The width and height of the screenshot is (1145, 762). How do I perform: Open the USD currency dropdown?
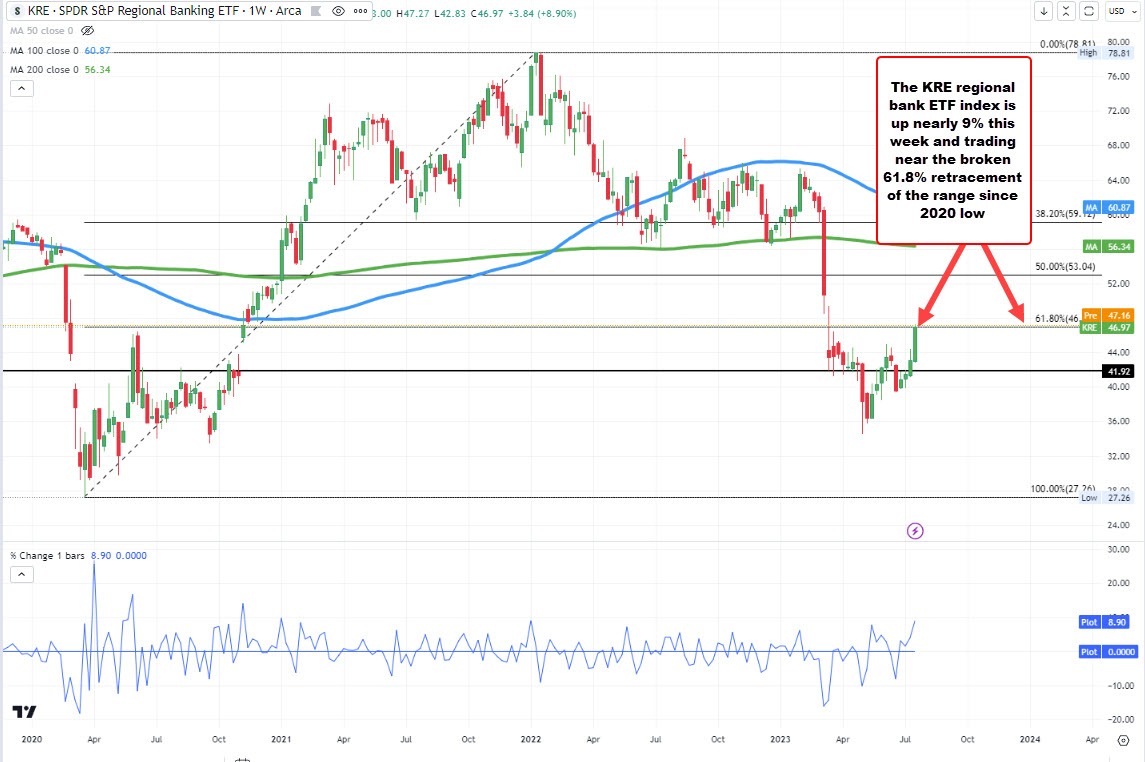pyautogui.click(x=1121, y=11)
